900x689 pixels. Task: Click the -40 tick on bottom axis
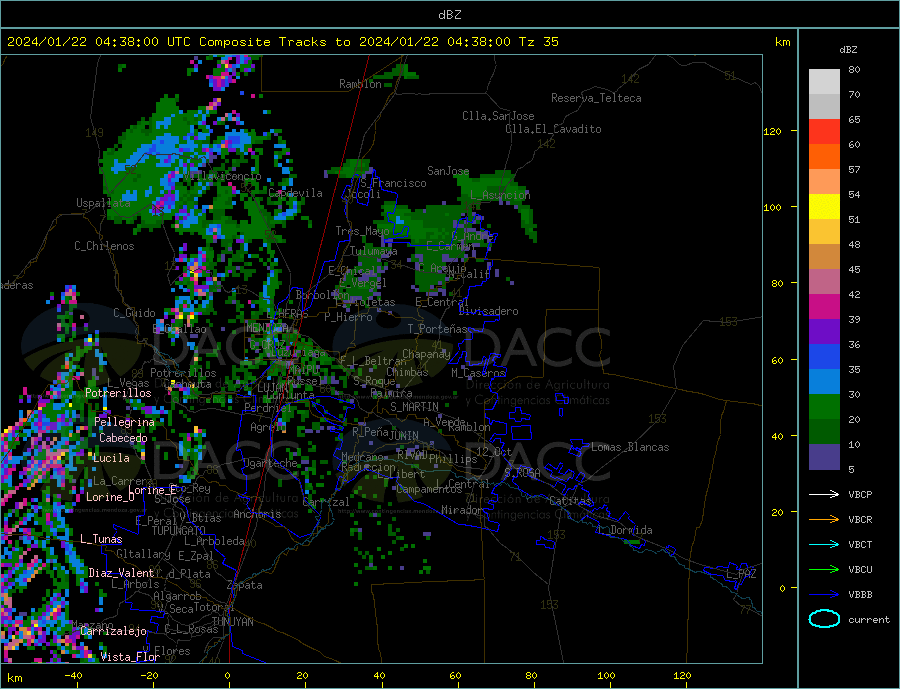pyautogui.click(x=73, y=676)
